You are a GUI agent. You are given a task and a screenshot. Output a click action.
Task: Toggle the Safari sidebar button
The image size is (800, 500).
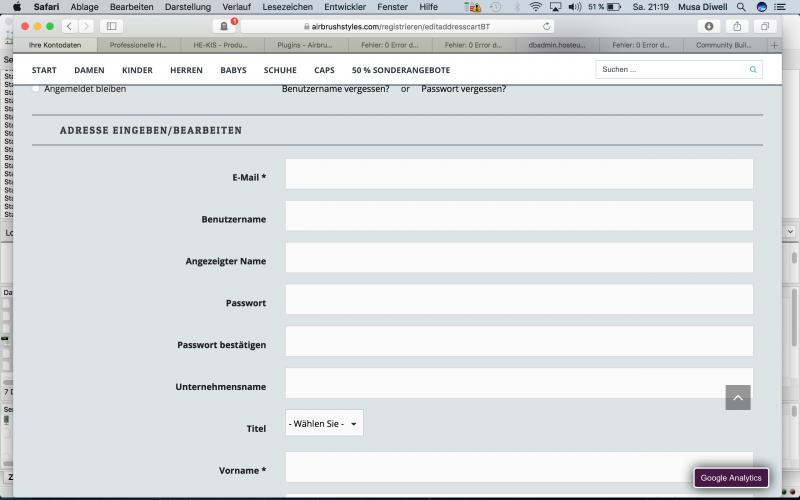pos(111,26)
